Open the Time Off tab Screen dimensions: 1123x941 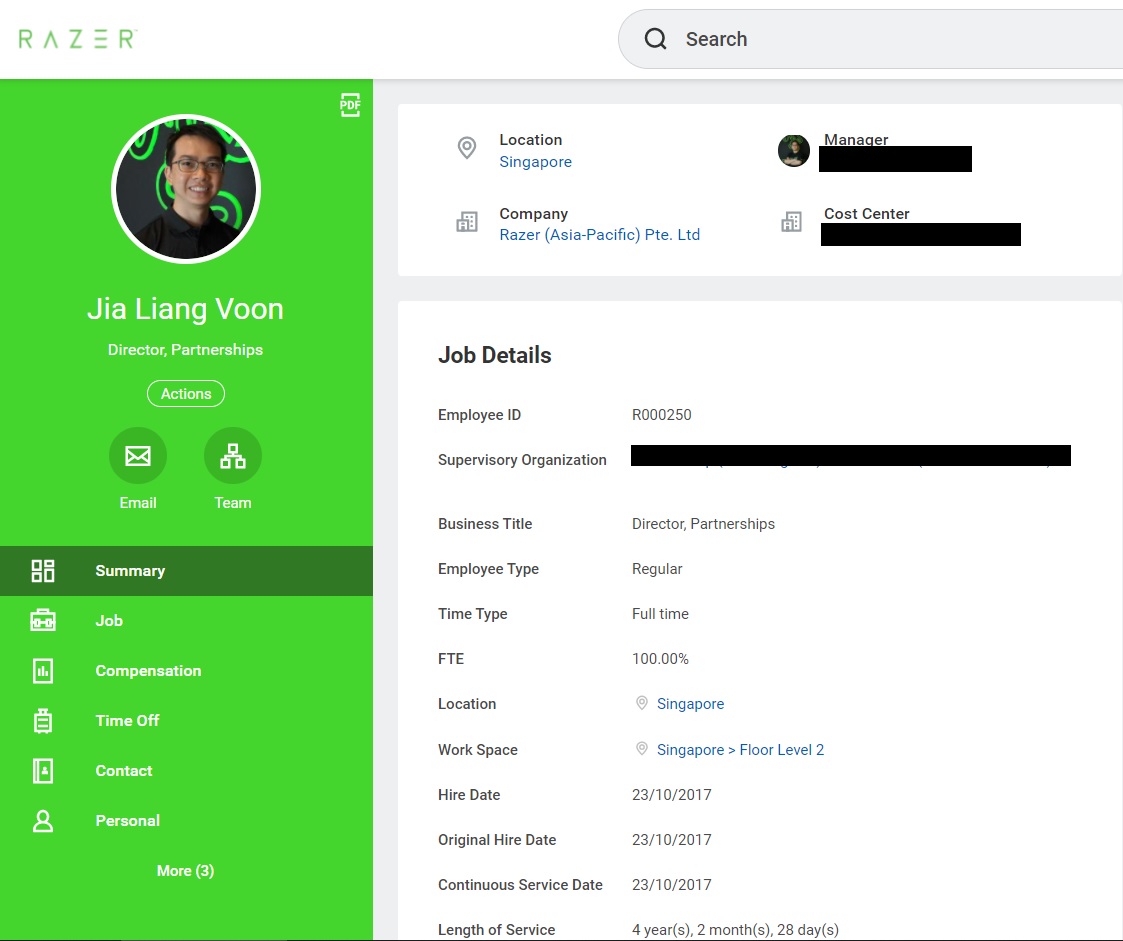tap(186, 720)
